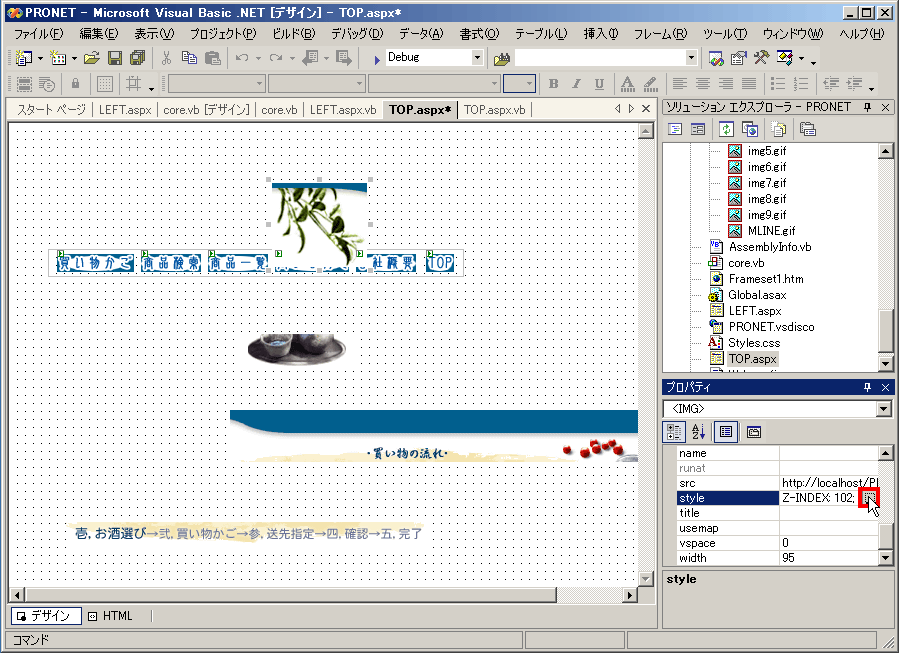Click the Find in Files binoculars icon

tap(502, 57)
